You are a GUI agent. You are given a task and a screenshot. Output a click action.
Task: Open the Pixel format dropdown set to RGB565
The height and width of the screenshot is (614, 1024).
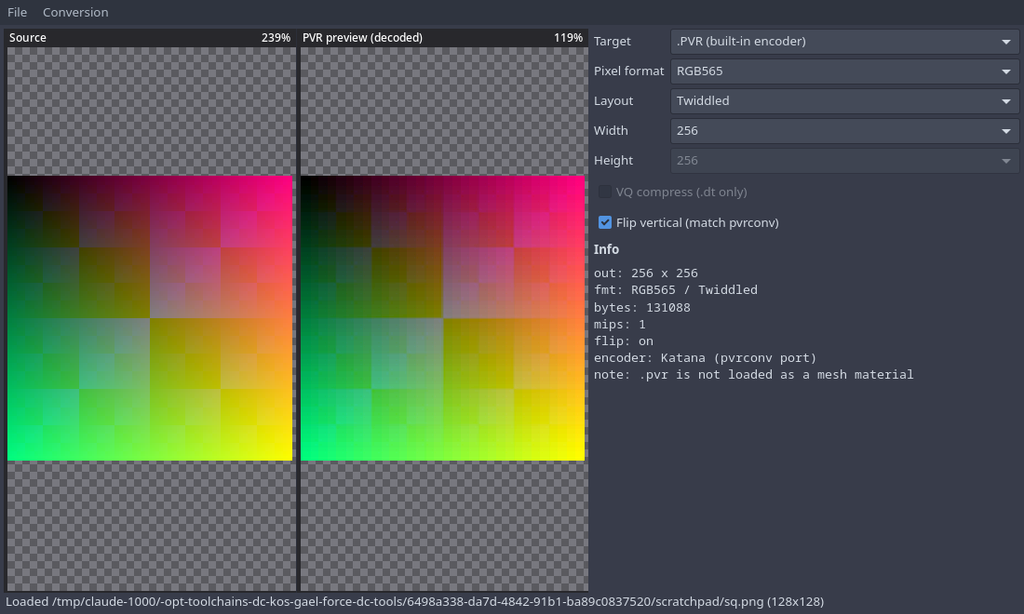pos(844,71)
